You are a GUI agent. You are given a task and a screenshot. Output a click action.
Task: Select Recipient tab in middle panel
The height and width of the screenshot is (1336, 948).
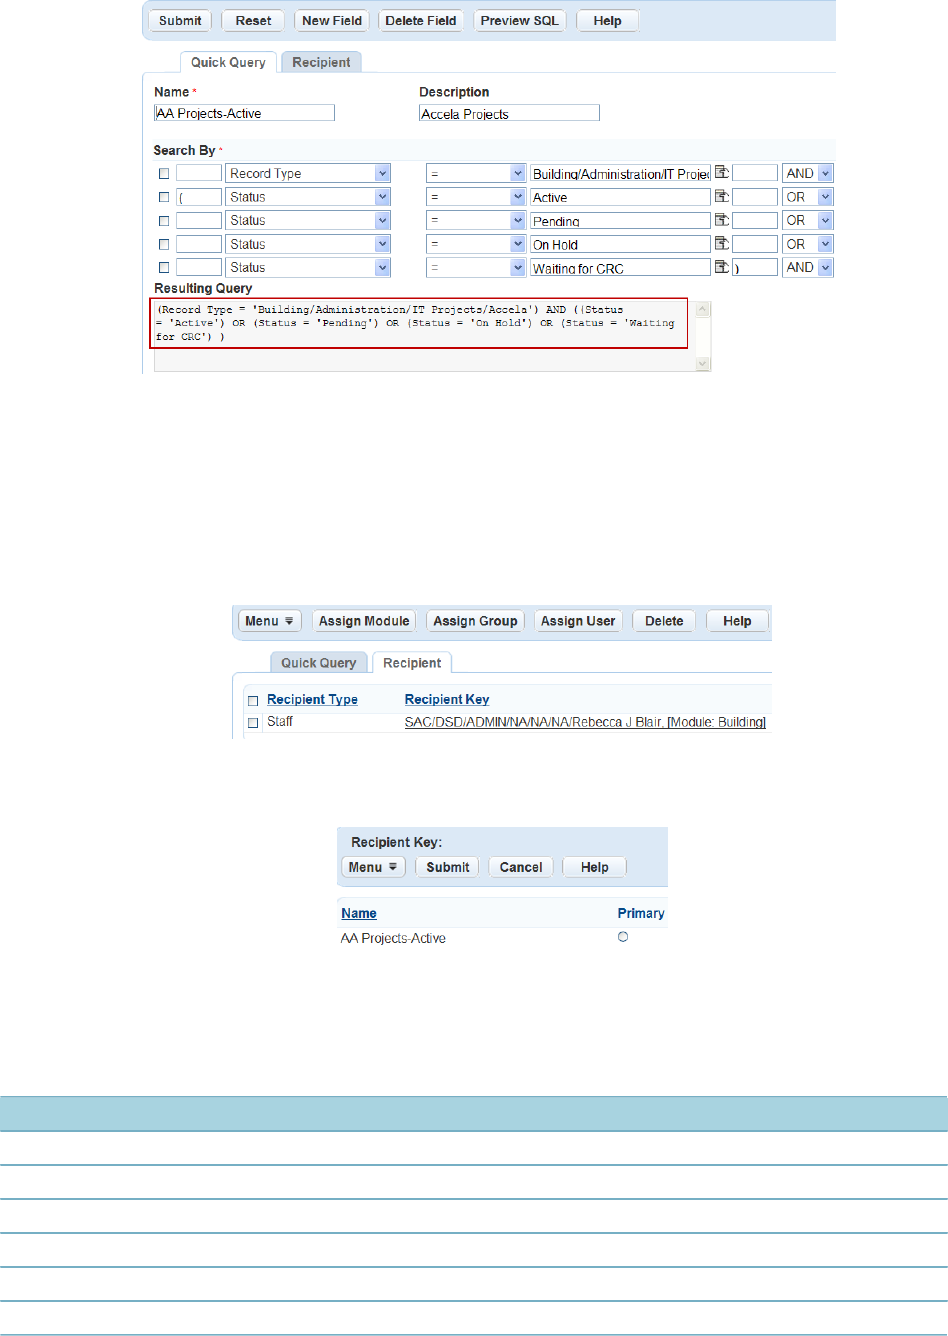pos(412,662)
